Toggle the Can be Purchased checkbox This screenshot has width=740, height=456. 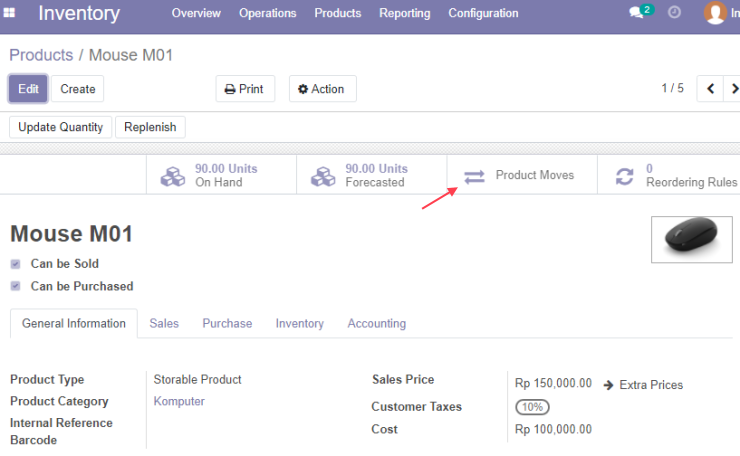16,286
